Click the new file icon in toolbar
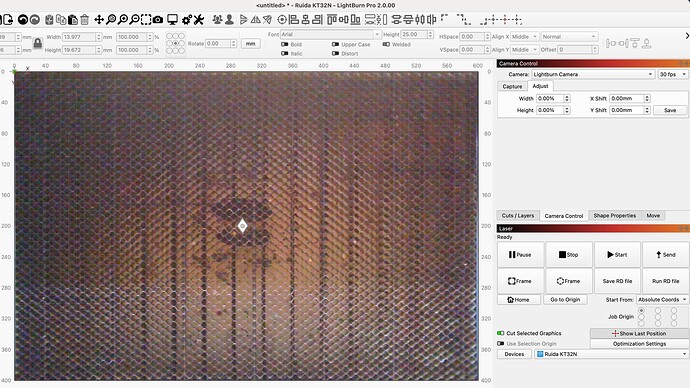 (x=7, y=20)
